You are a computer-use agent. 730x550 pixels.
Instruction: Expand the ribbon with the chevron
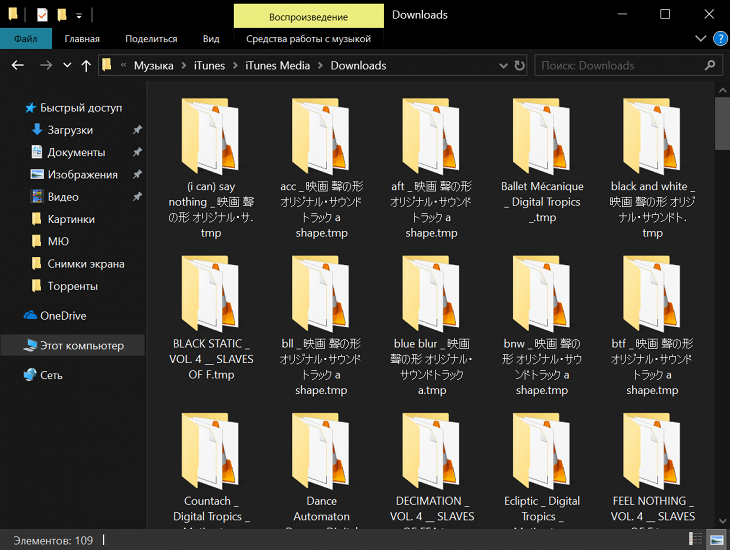(x=700, y=38)
